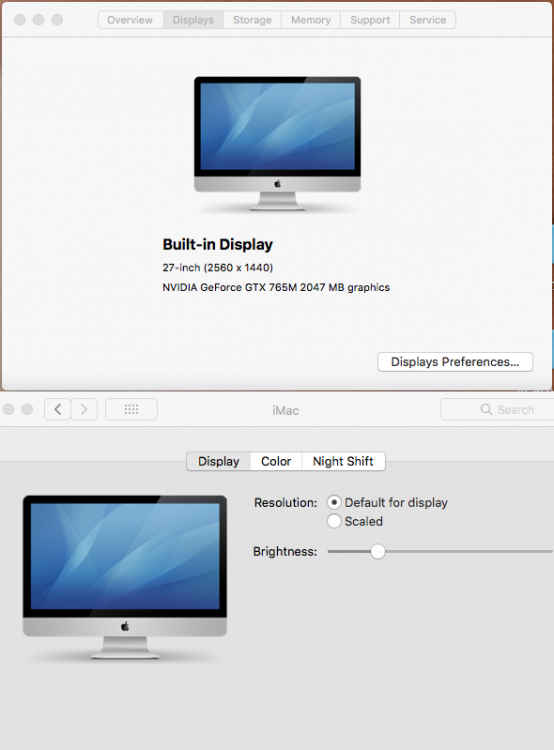Select the Display tab in preferences
The width and height of the screenshot is (554, 750).
click(x=219, y=462)
